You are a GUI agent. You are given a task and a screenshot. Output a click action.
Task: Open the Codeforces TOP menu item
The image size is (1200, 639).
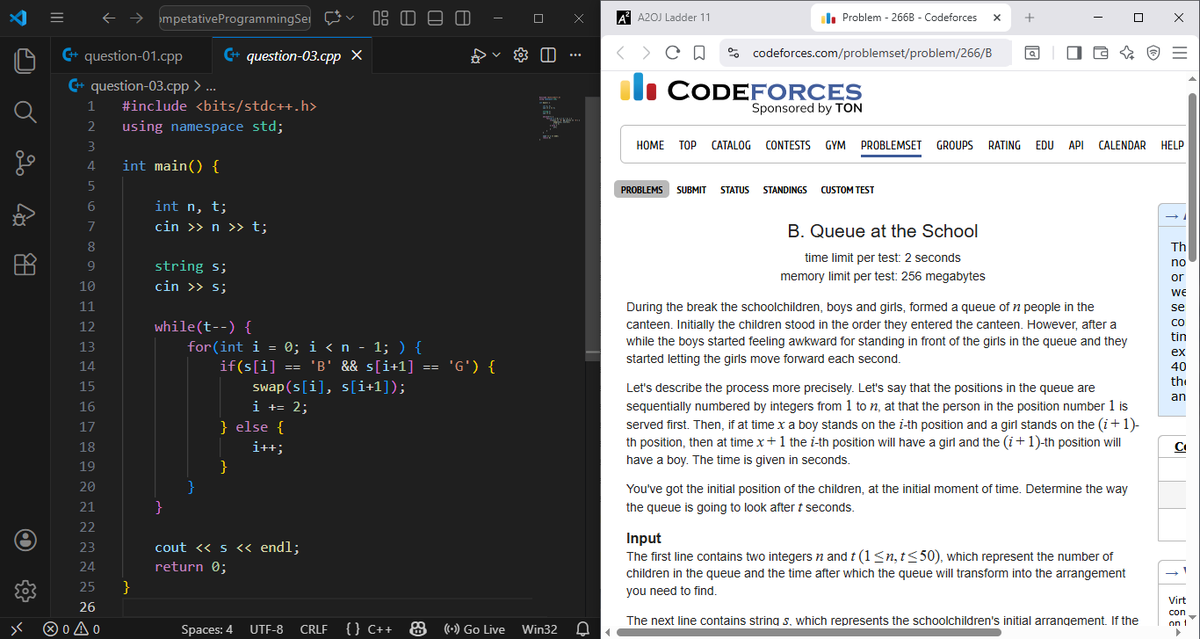tap(688, 145)
